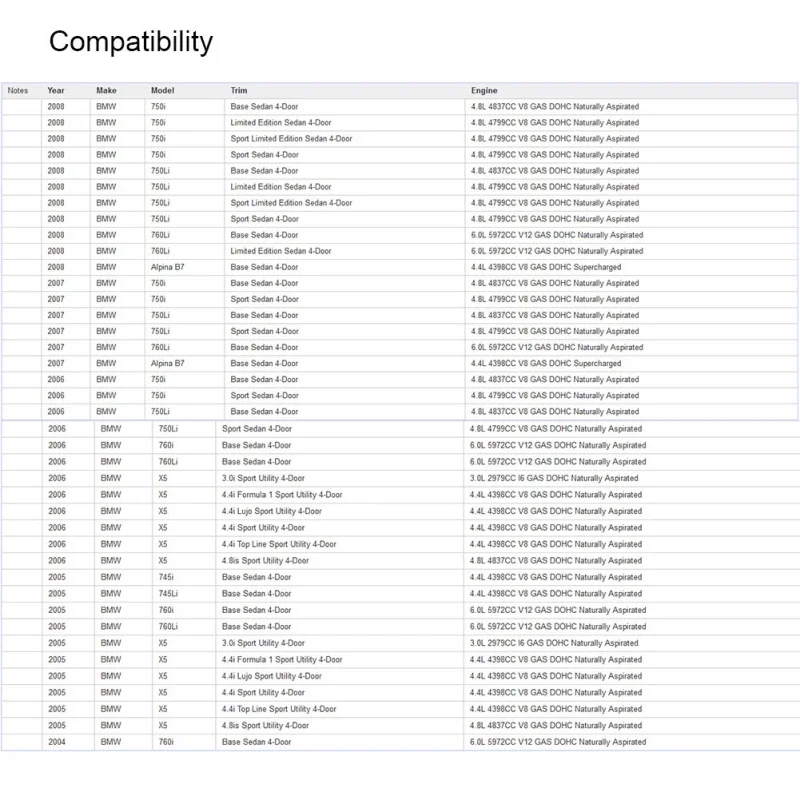Click '760Li' model in the 2005 row
This screenshot has width=800, height=800.
[168, 626]
